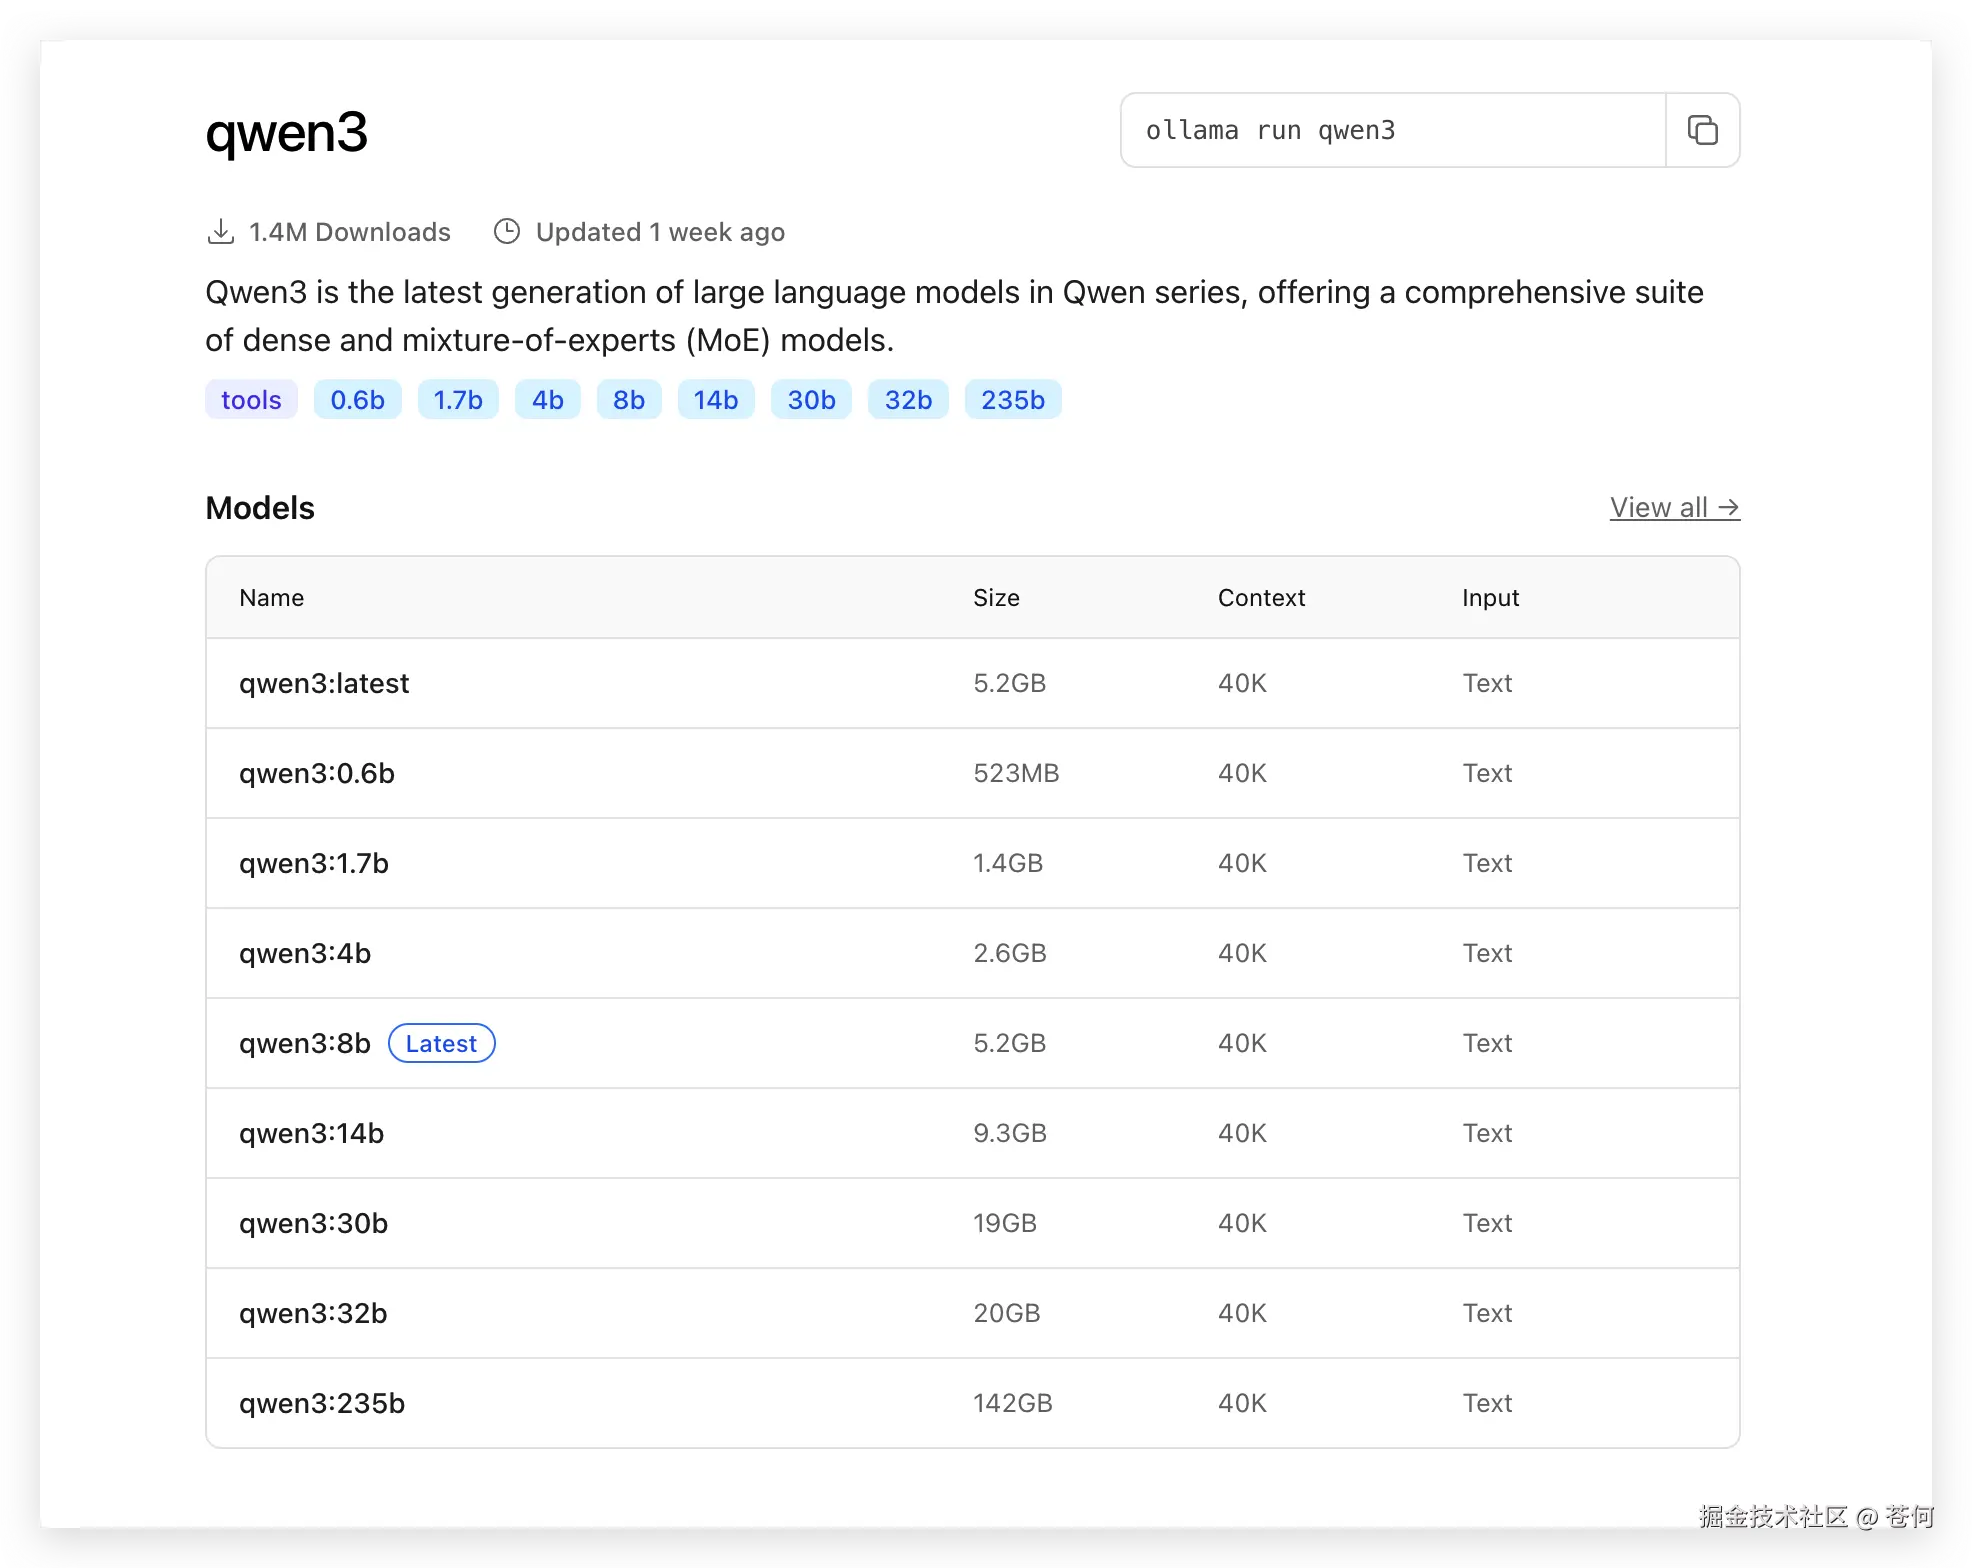This screenshot has width=1972, height=1568.
Task: Pick the 30b size tag
Action: 811,400
